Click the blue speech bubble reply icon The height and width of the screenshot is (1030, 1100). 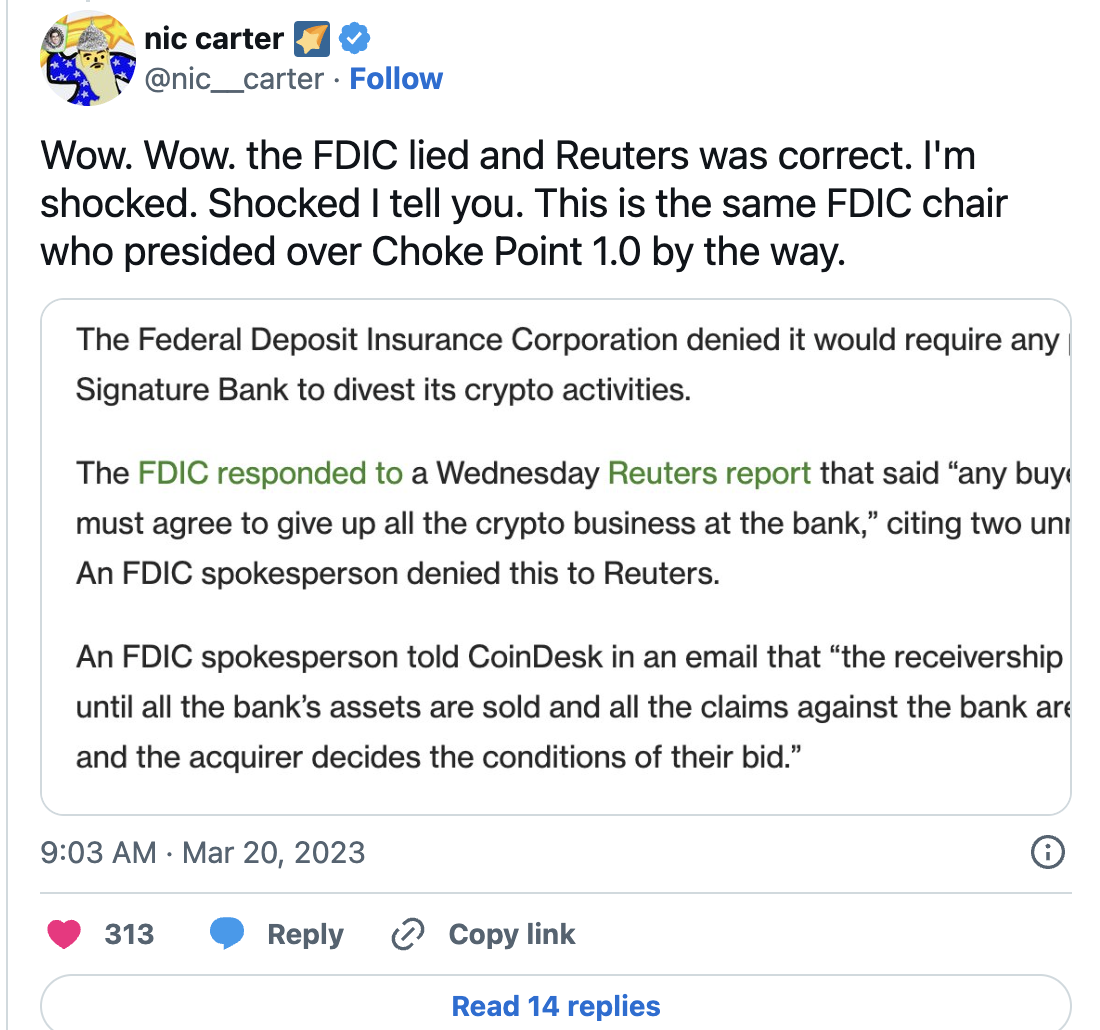227,934
